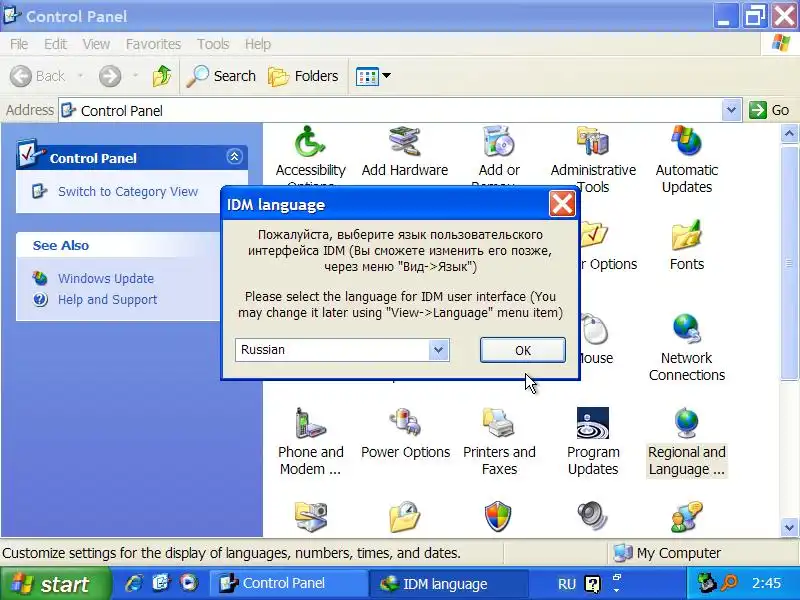Click the language bar help icon
This screenshot has width=800, height=600.
(x=592, y=584)
